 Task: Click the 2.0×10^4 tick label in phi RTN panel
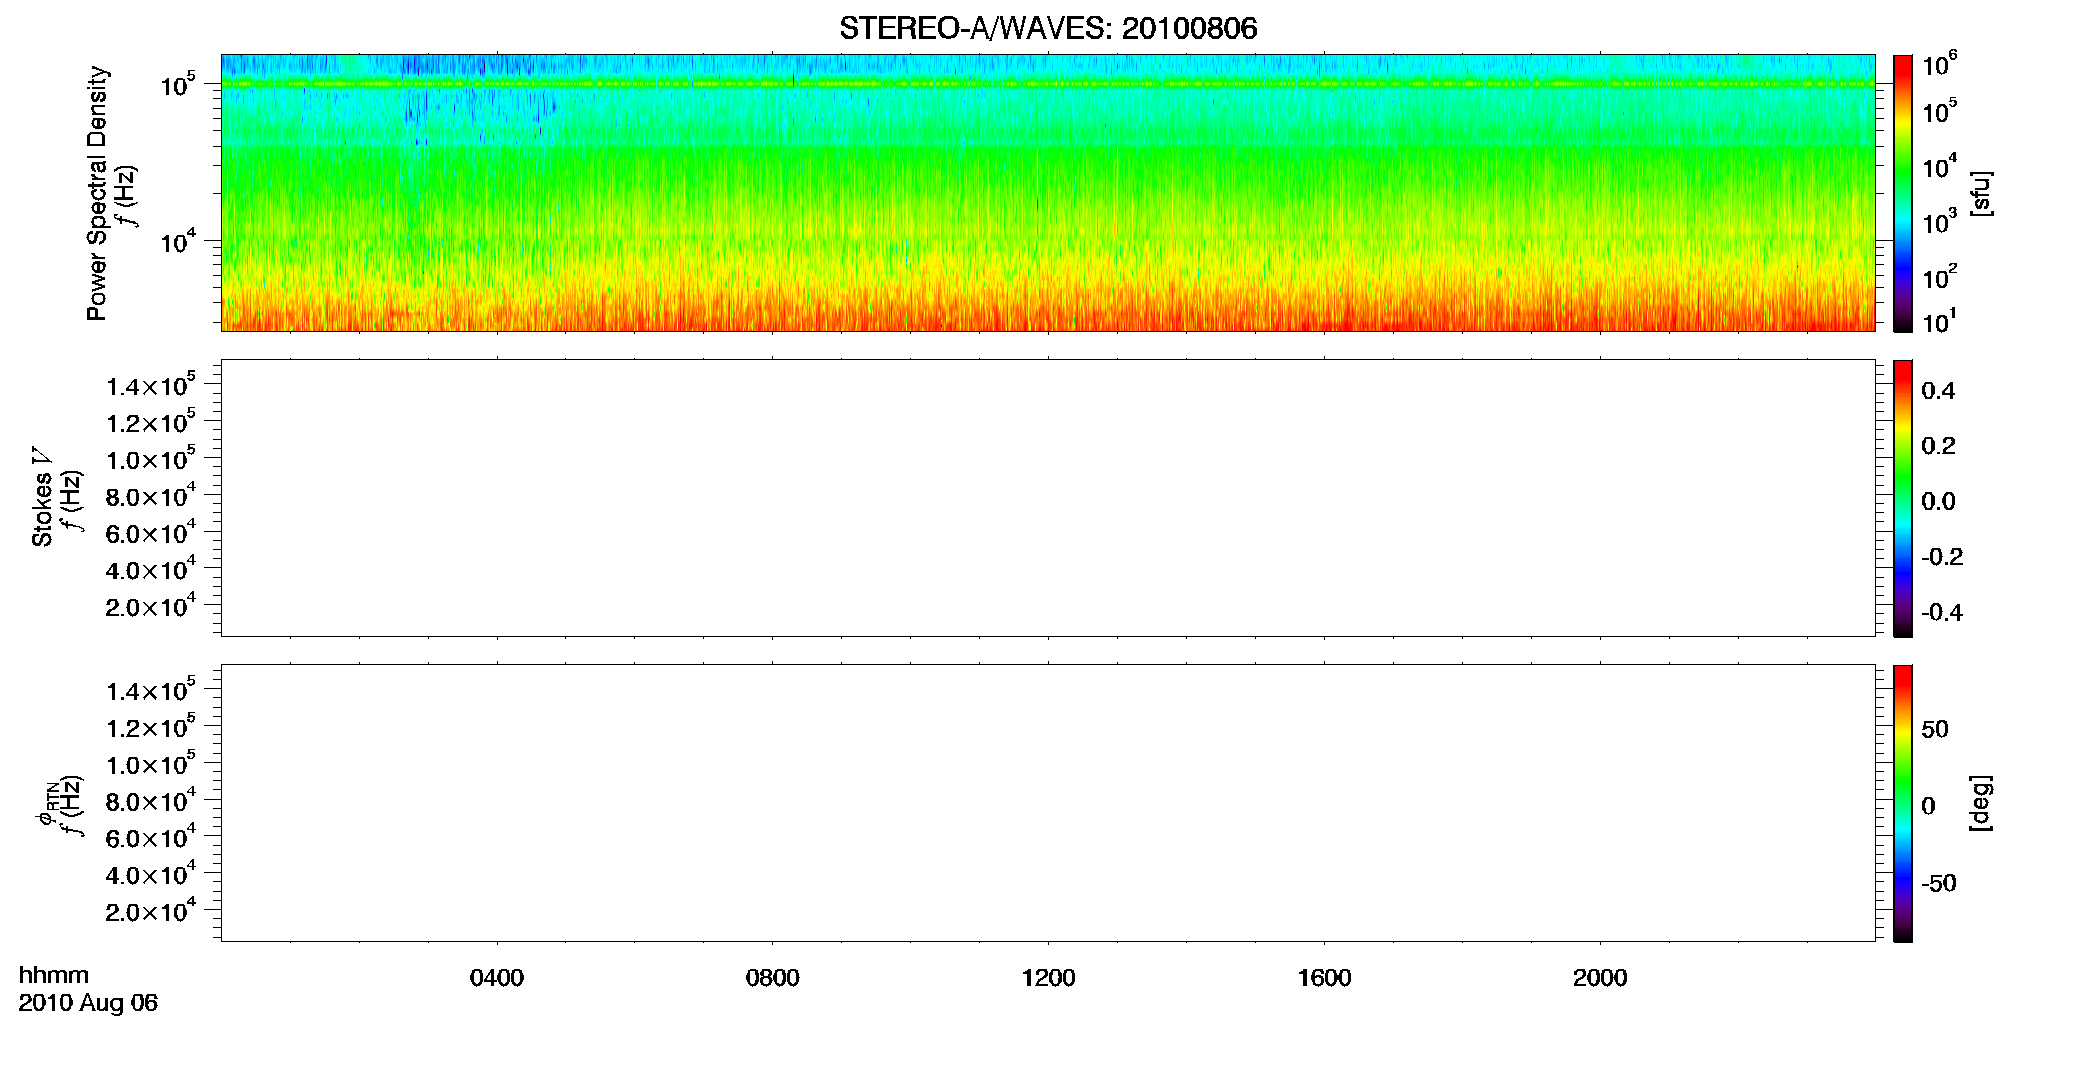[151, 911]
